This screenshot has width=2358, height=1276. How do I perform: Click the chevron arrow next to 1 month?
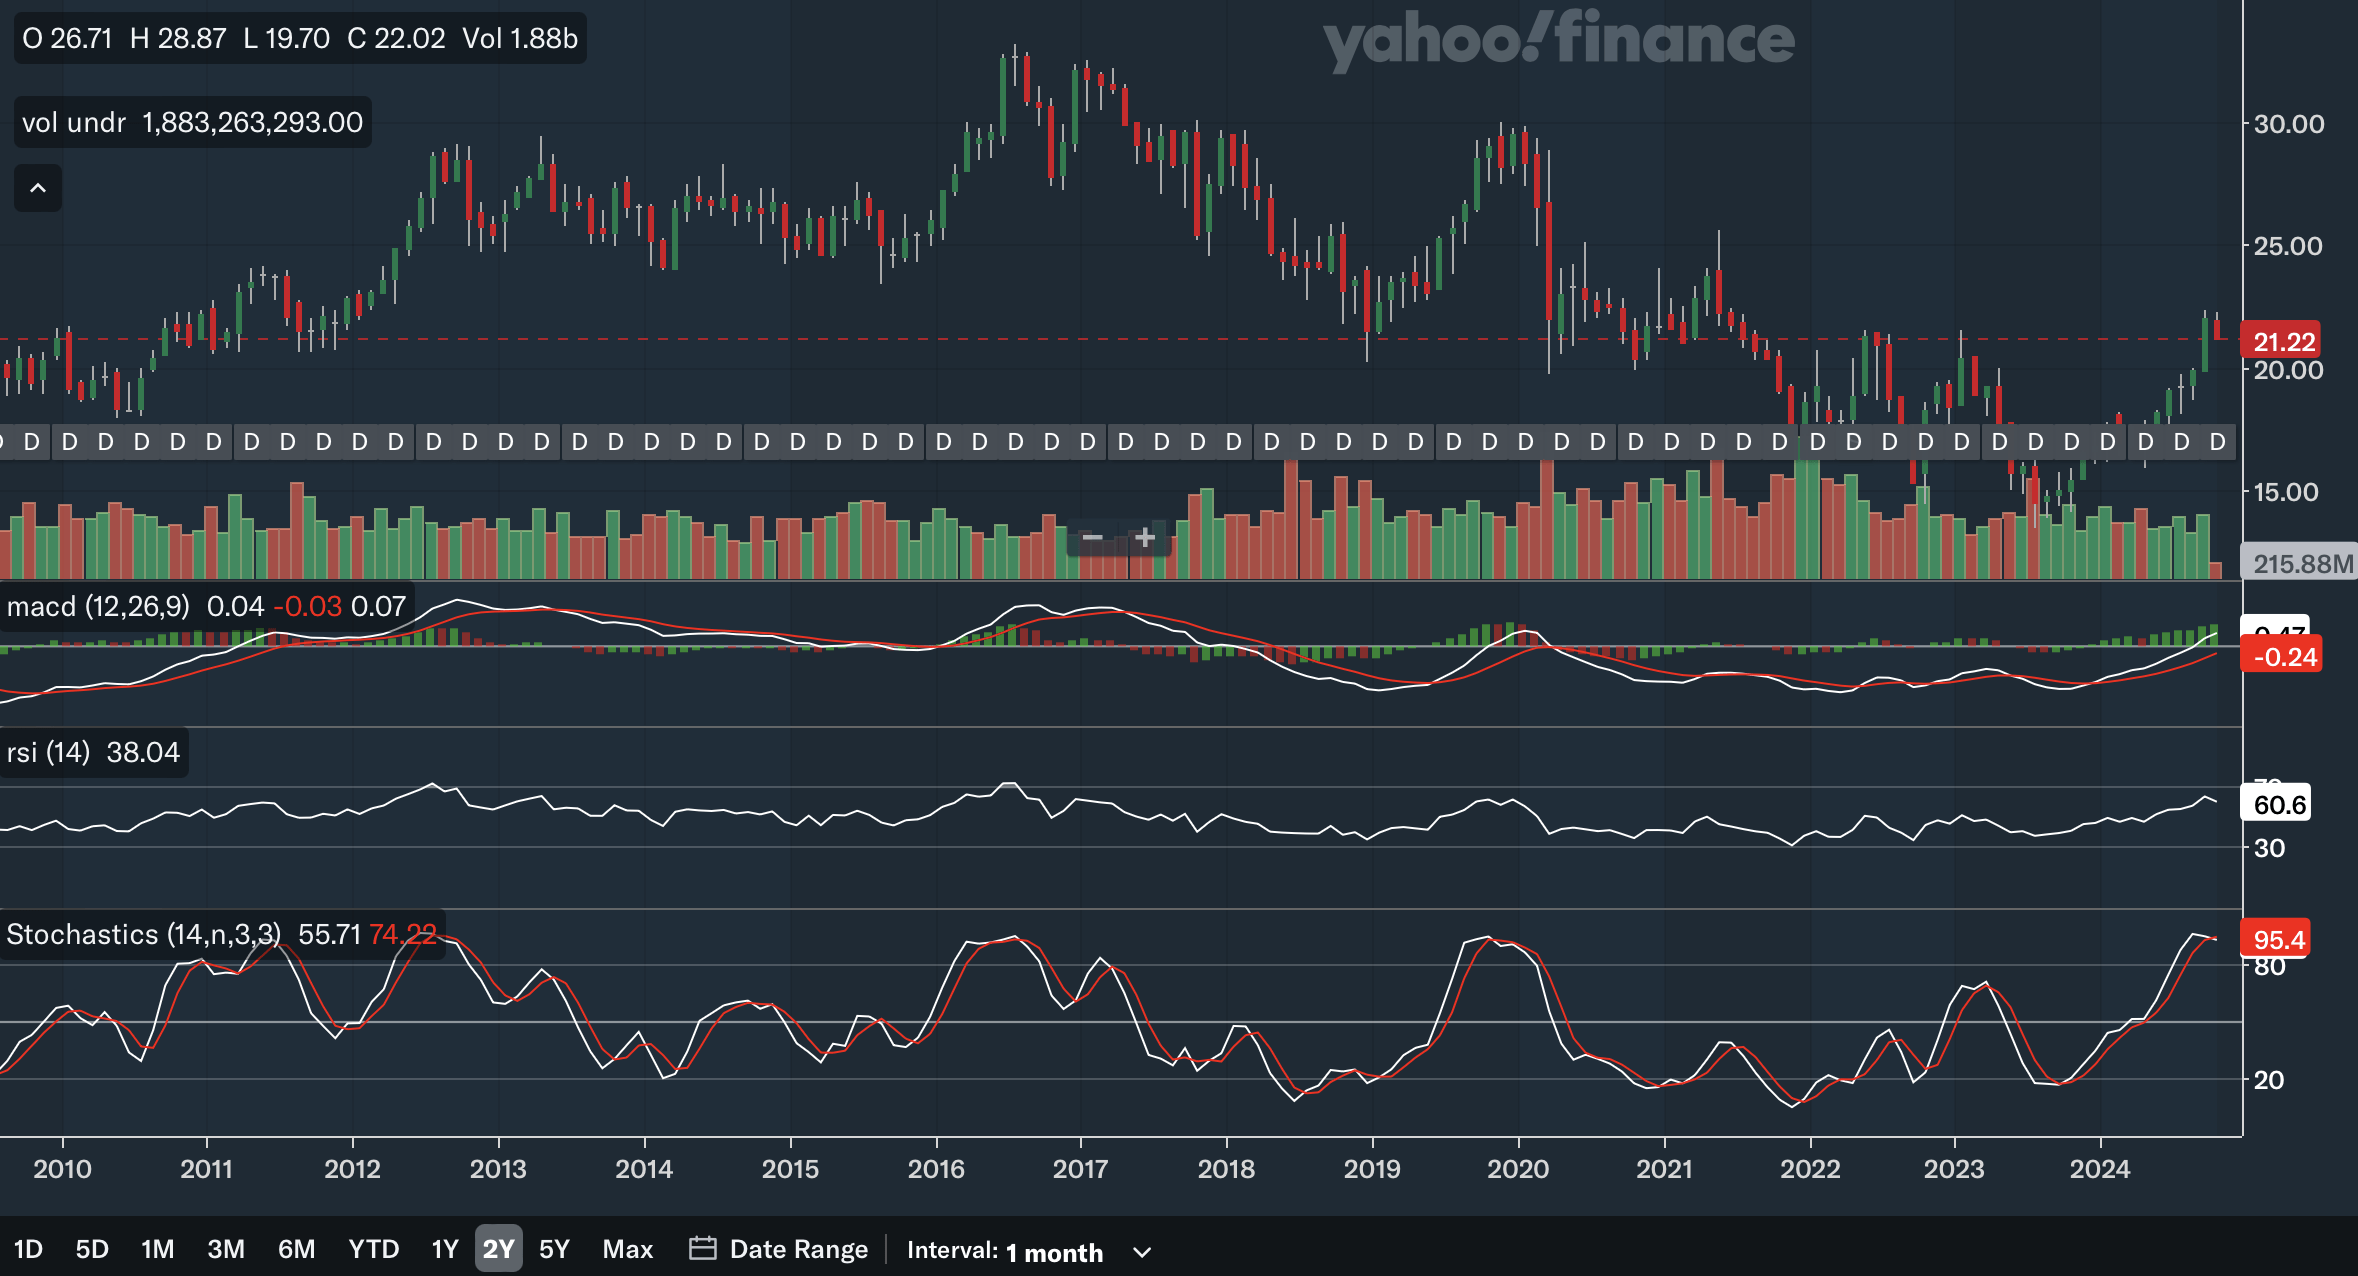1142,1252
